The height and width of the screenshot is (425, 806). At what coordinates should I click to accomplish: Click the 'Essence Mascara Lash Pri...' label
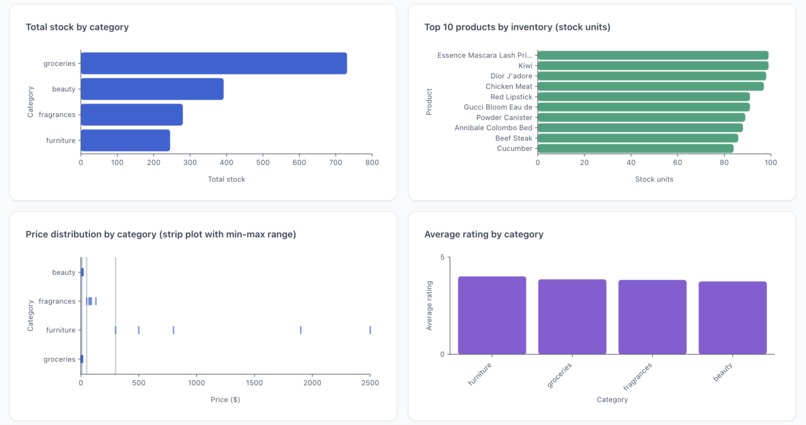[x=485, y=55]
